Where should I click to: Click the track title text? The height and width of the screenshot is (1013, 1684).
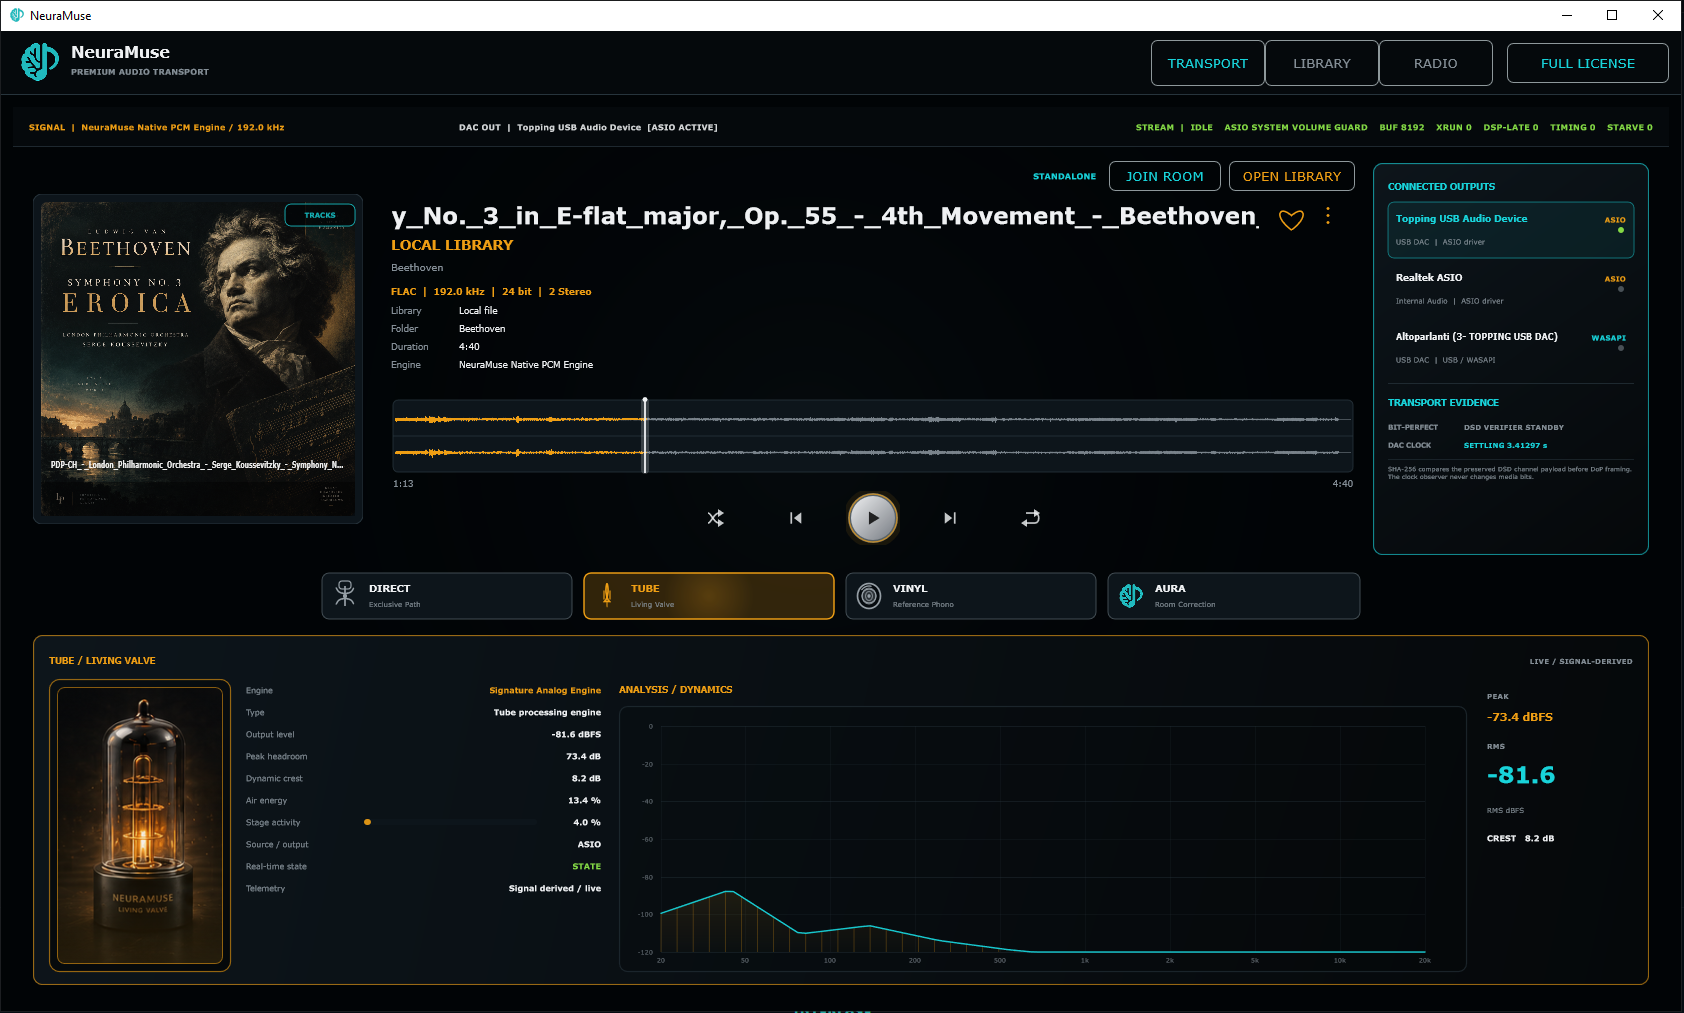point(824,216)
